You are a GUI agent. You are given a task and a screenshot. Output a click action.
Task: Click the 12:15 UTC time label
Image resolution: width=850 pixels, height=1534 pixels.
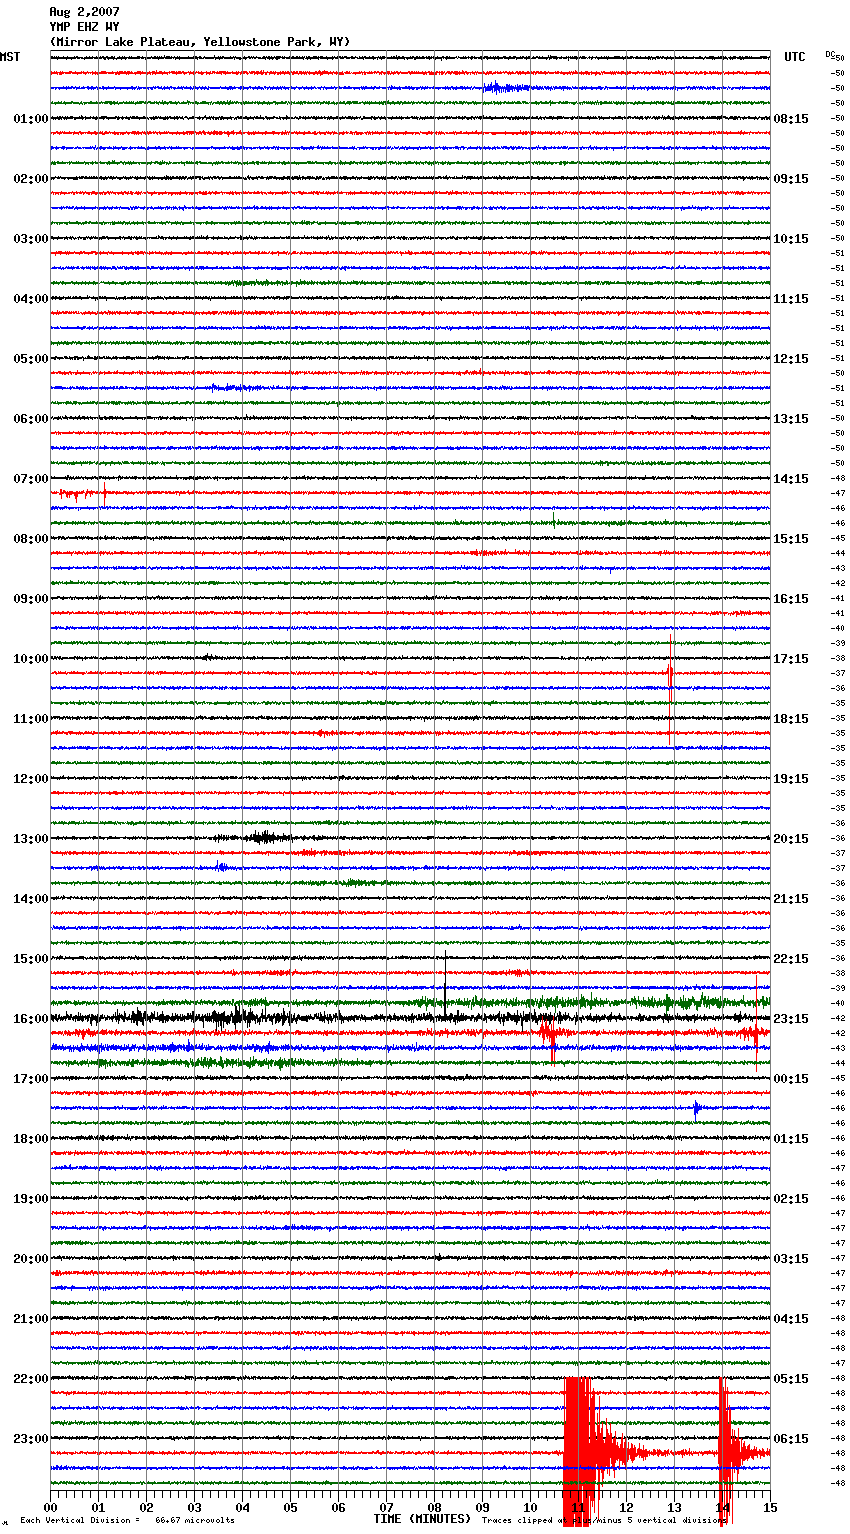click(x=791, y=359)
